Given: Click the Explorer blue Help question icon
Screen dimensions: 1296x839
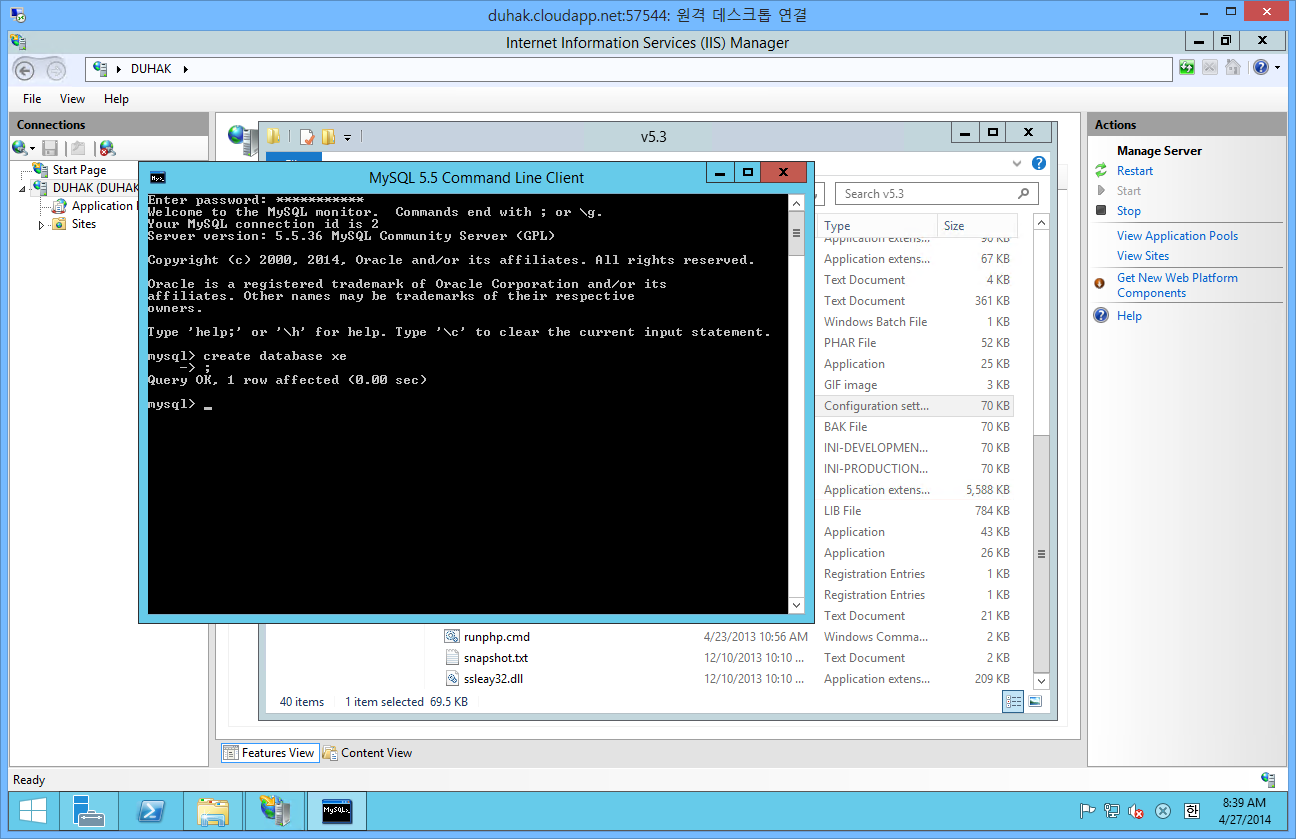Looking at the screenshot, I should coord(1039,163).
